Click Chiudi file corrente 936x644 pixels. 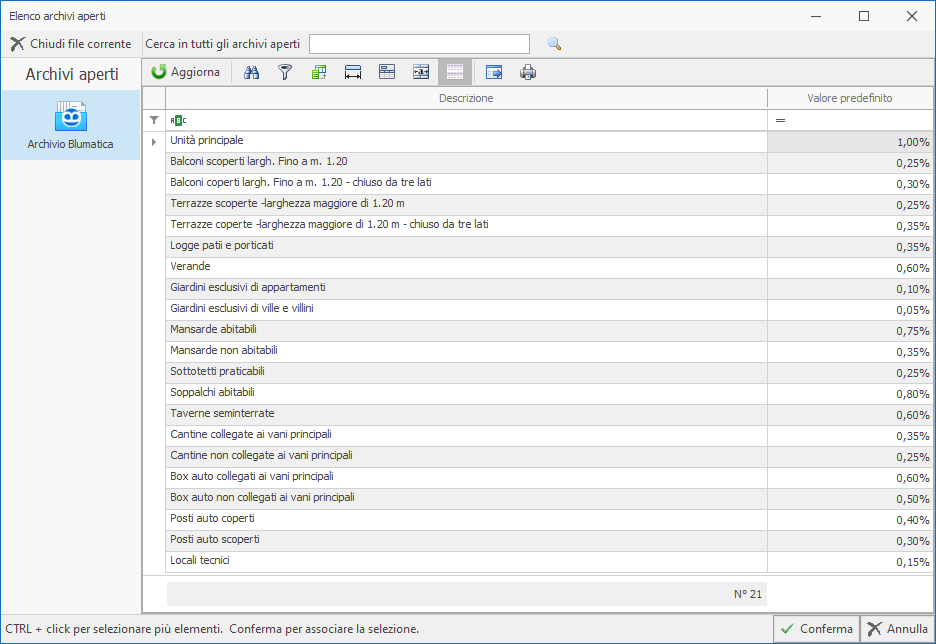point(70,44)
